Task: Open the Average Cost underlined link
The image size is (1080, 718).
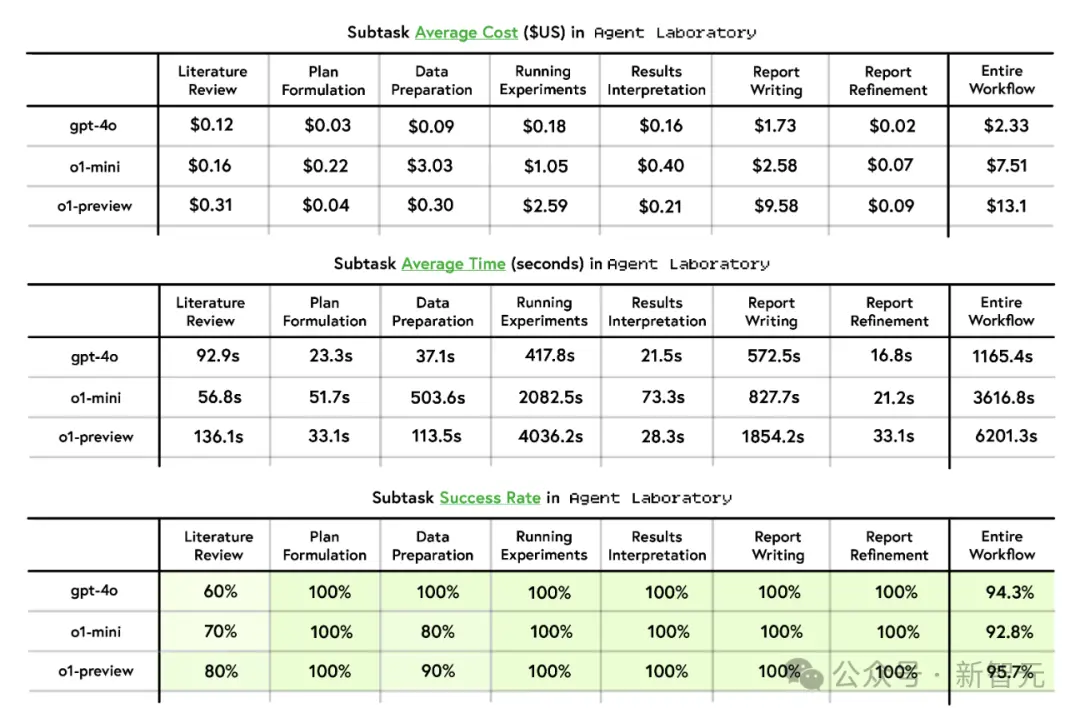Action: tap(466, 32)
